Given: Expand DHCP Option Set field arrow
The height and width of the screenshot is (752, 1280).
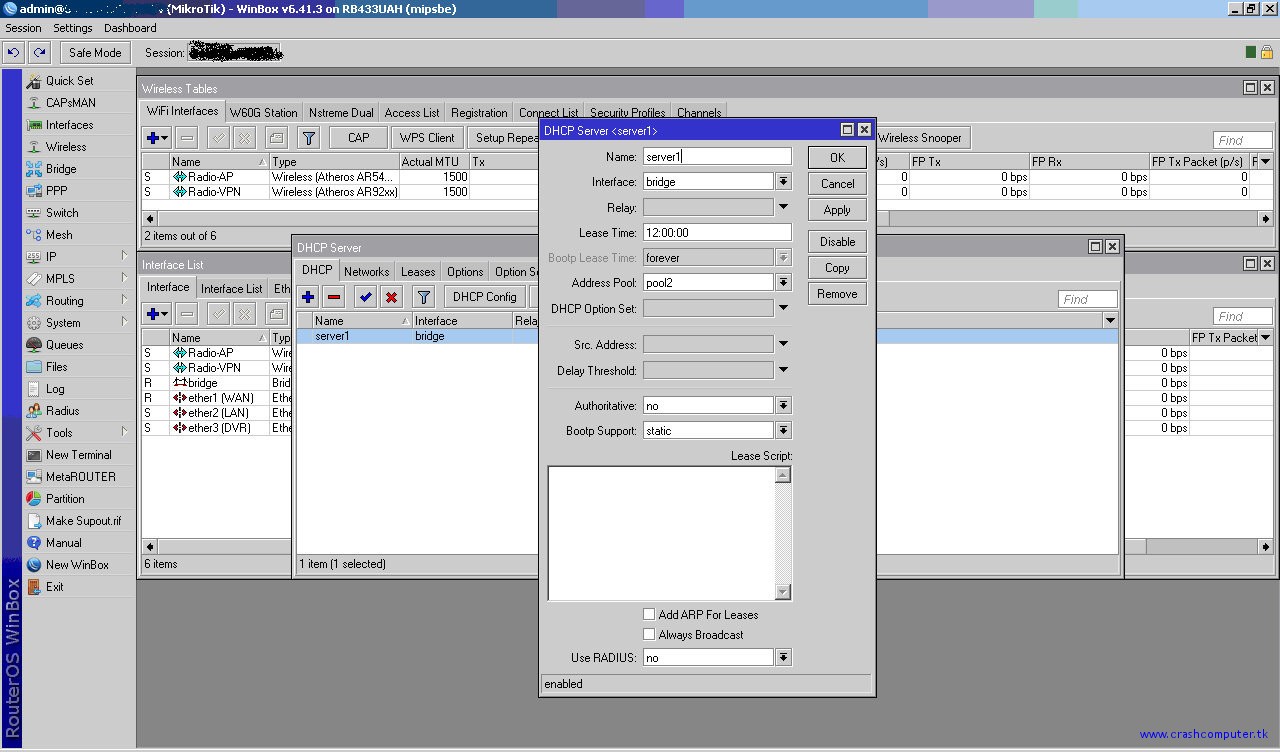Looking at the screenshot, I should [x=783, y=308].
